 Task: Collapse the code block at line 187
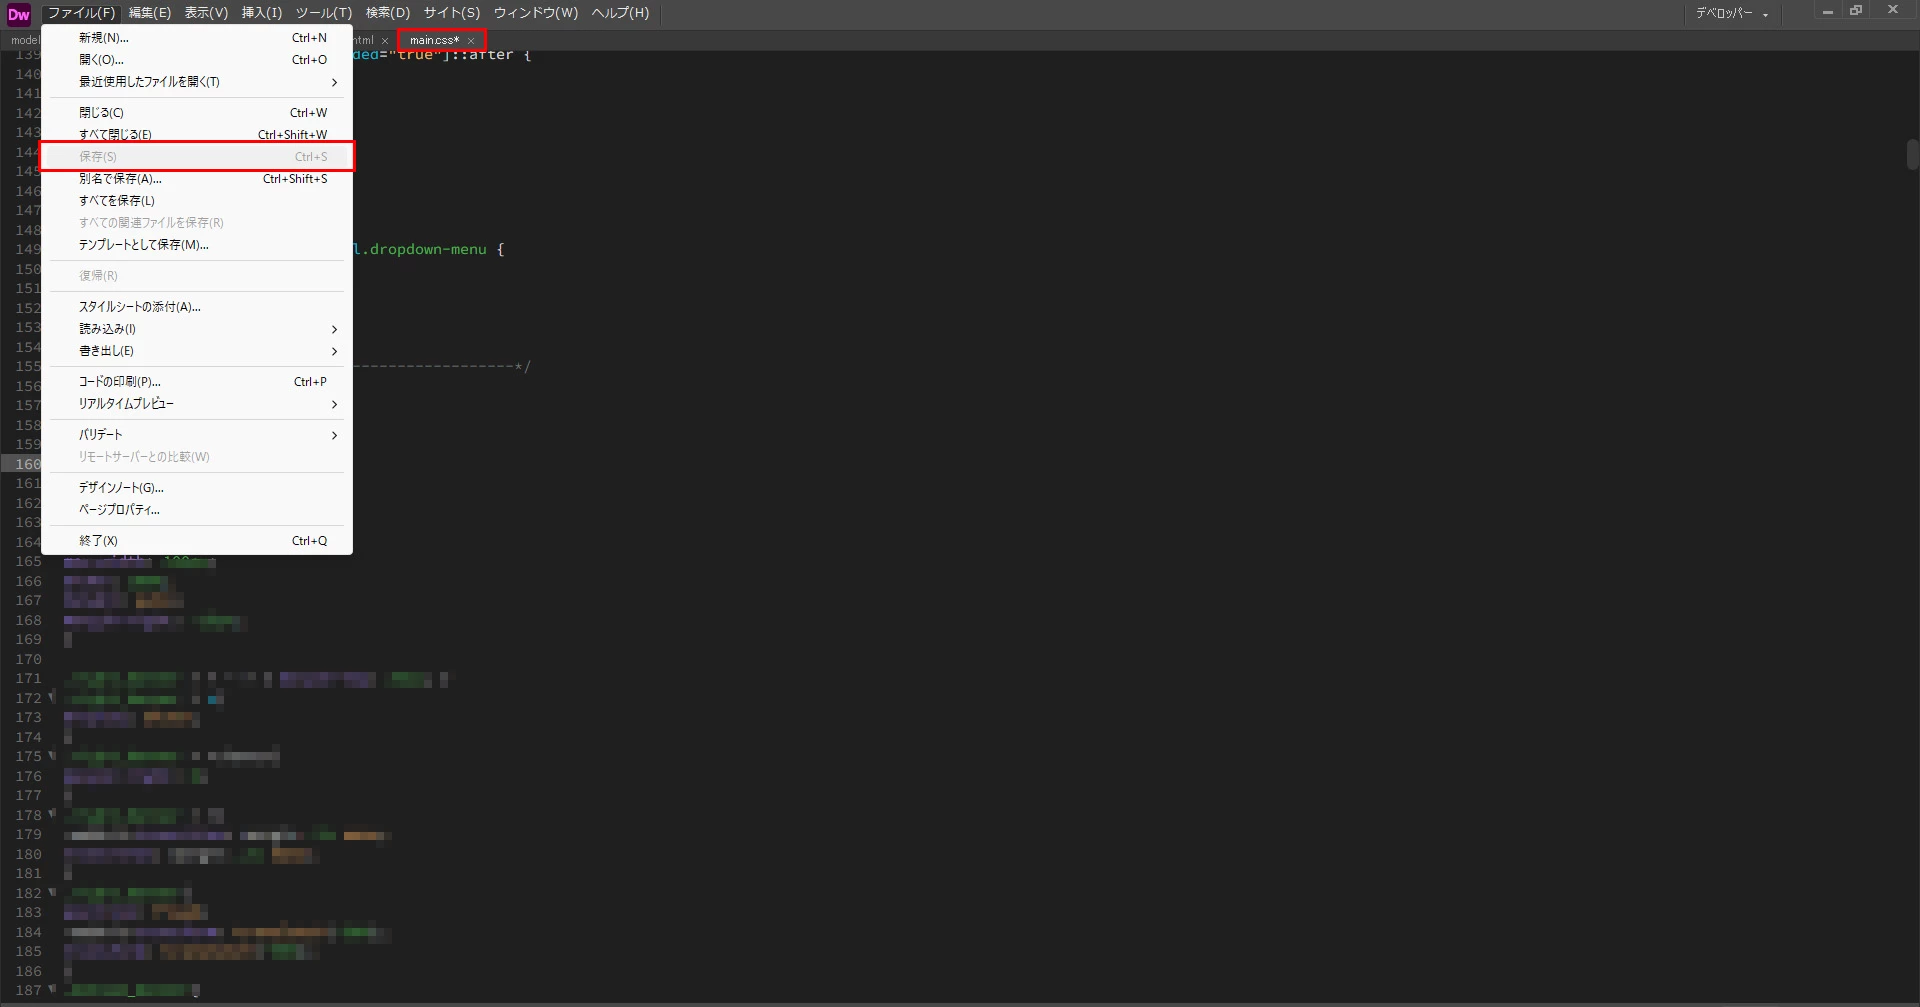click(52, 989)
